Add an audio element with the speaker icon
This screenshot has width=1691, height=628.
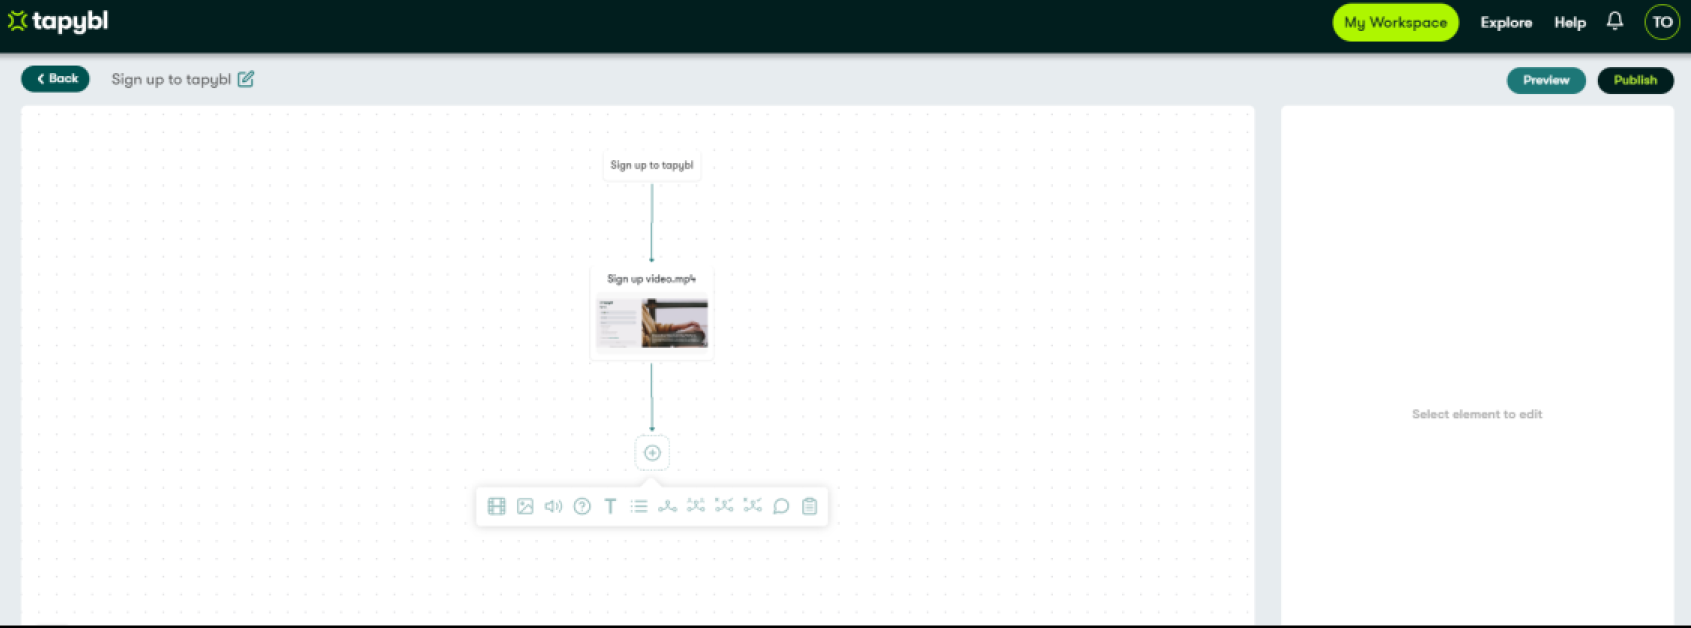click(x=553, y=506)
